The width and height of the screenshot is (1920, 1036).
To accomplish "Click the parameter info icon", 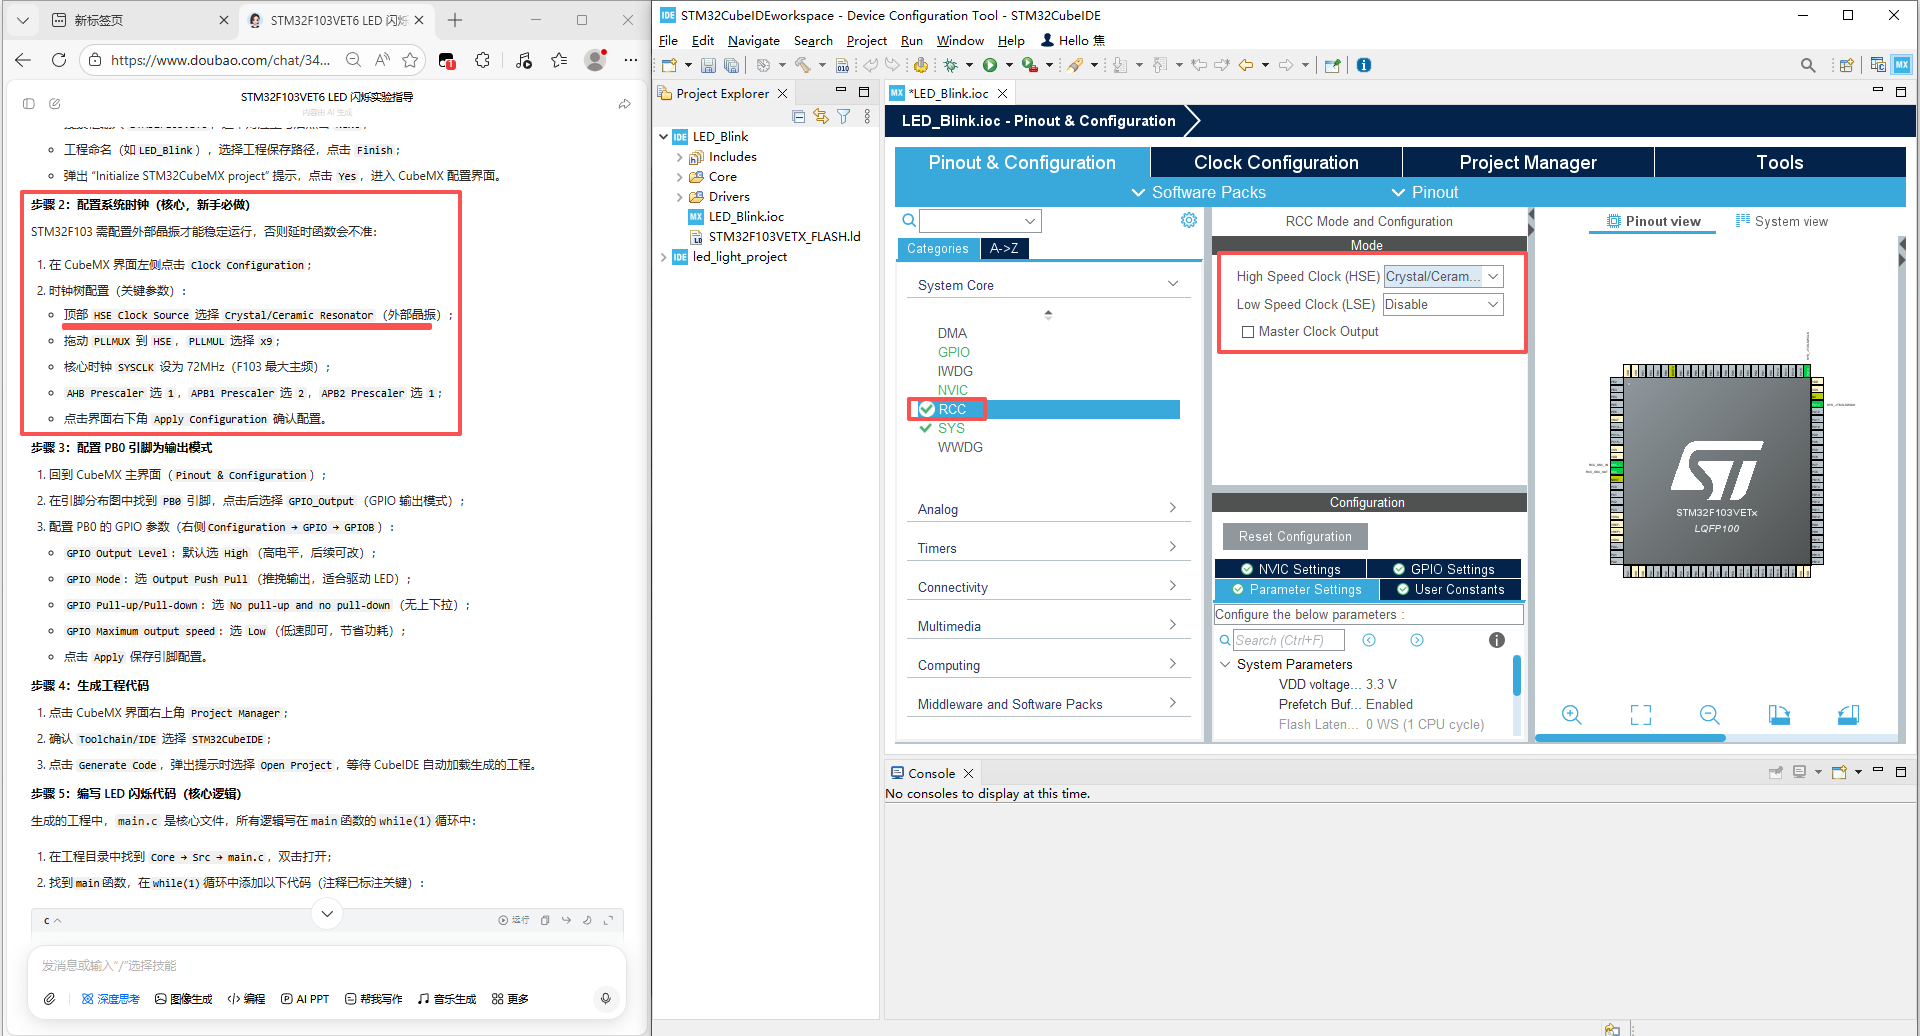I will click(1497, 640).
